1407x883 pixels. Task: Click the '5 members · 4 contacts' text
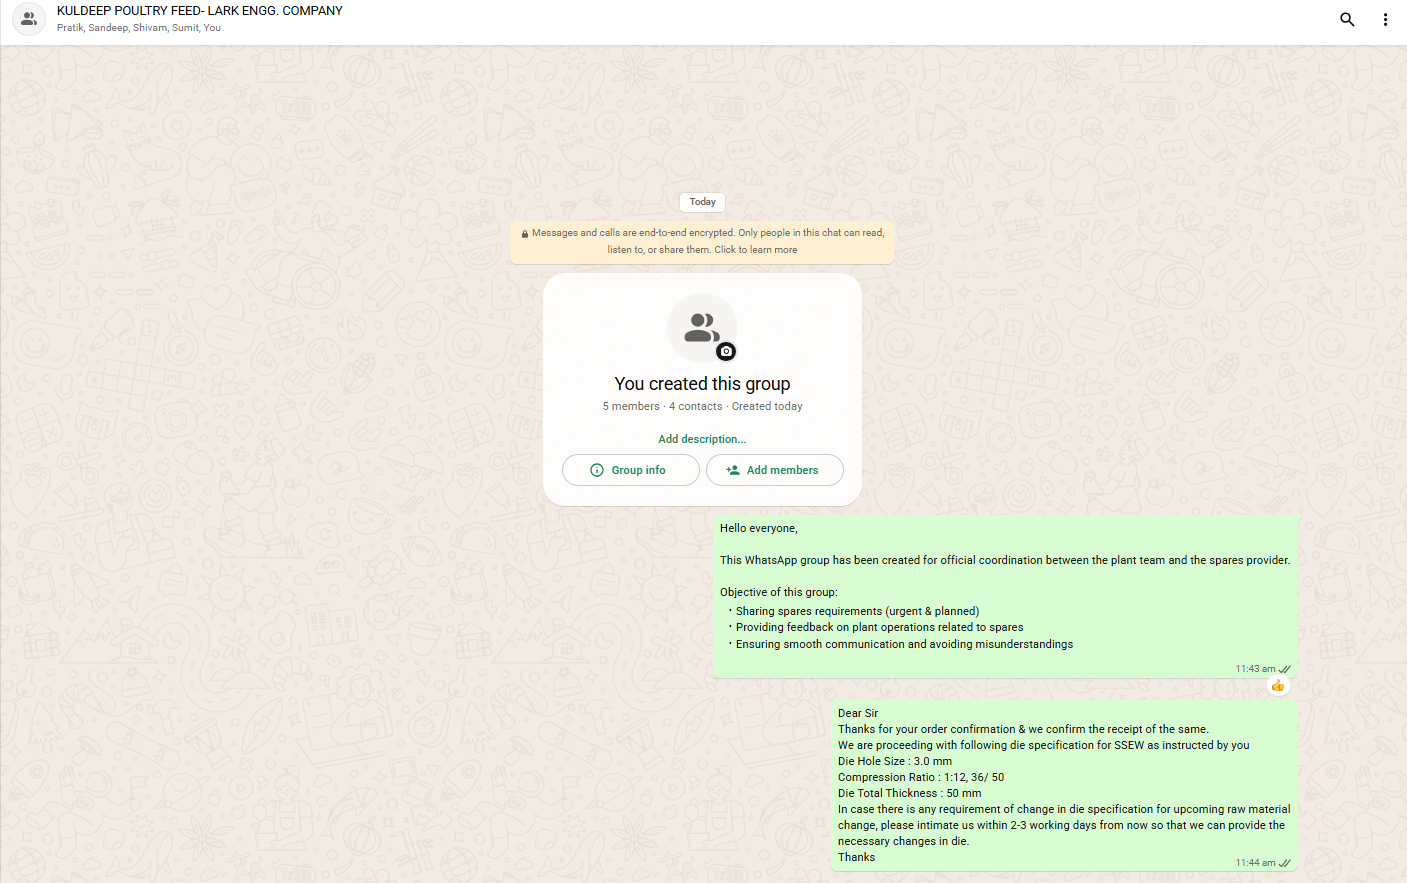662,407
